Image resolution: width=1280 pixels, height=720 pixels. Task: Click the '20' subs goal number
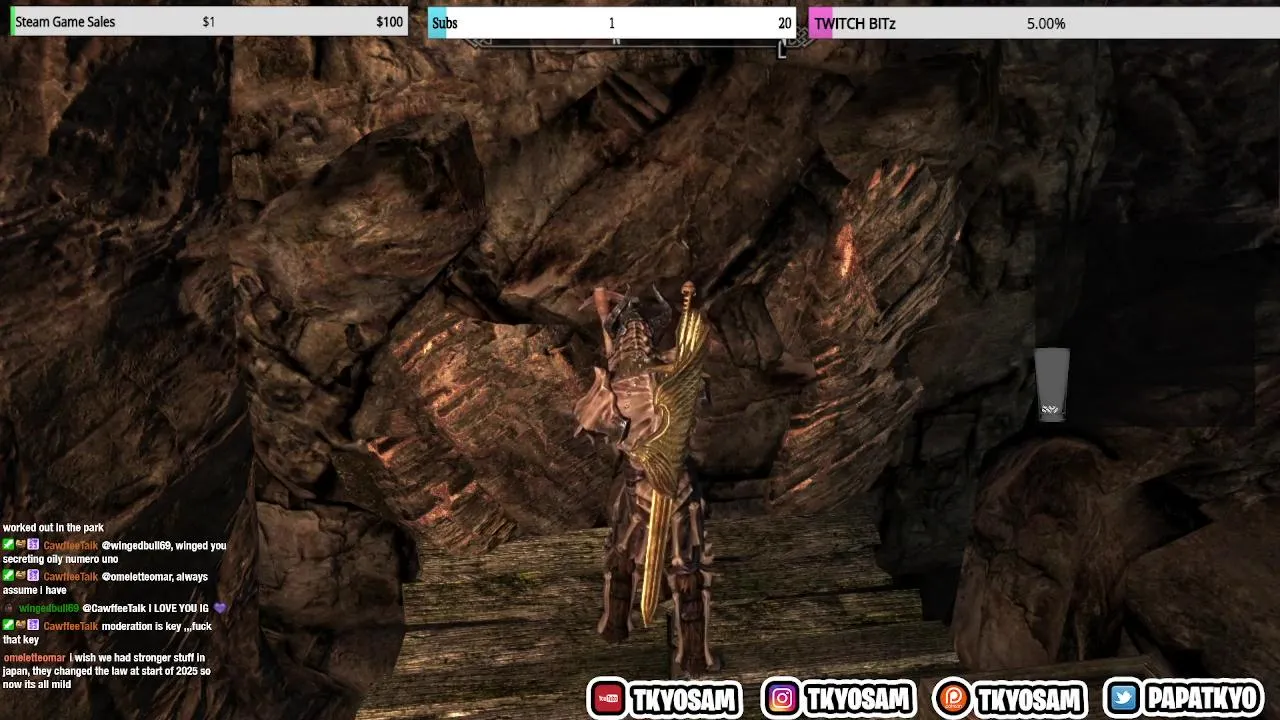[x=784, y=23]
